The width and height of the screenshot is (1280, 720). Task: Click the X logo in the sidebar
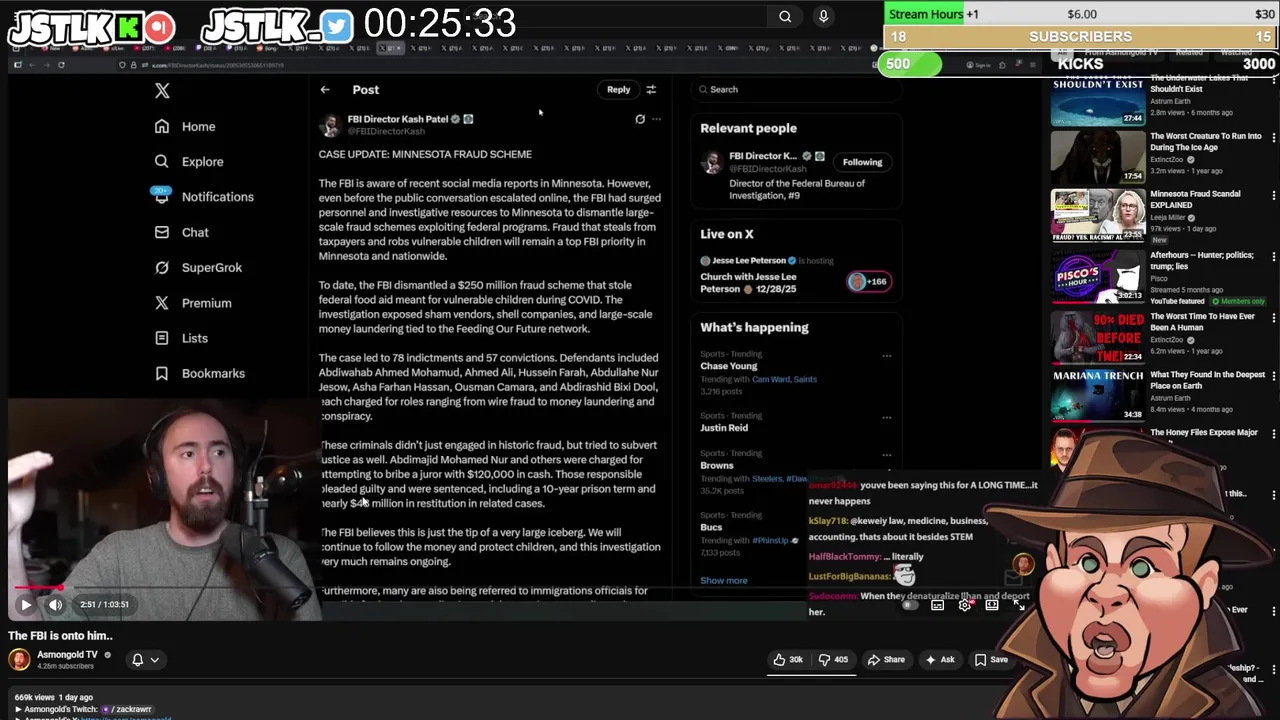pos(162,90)
